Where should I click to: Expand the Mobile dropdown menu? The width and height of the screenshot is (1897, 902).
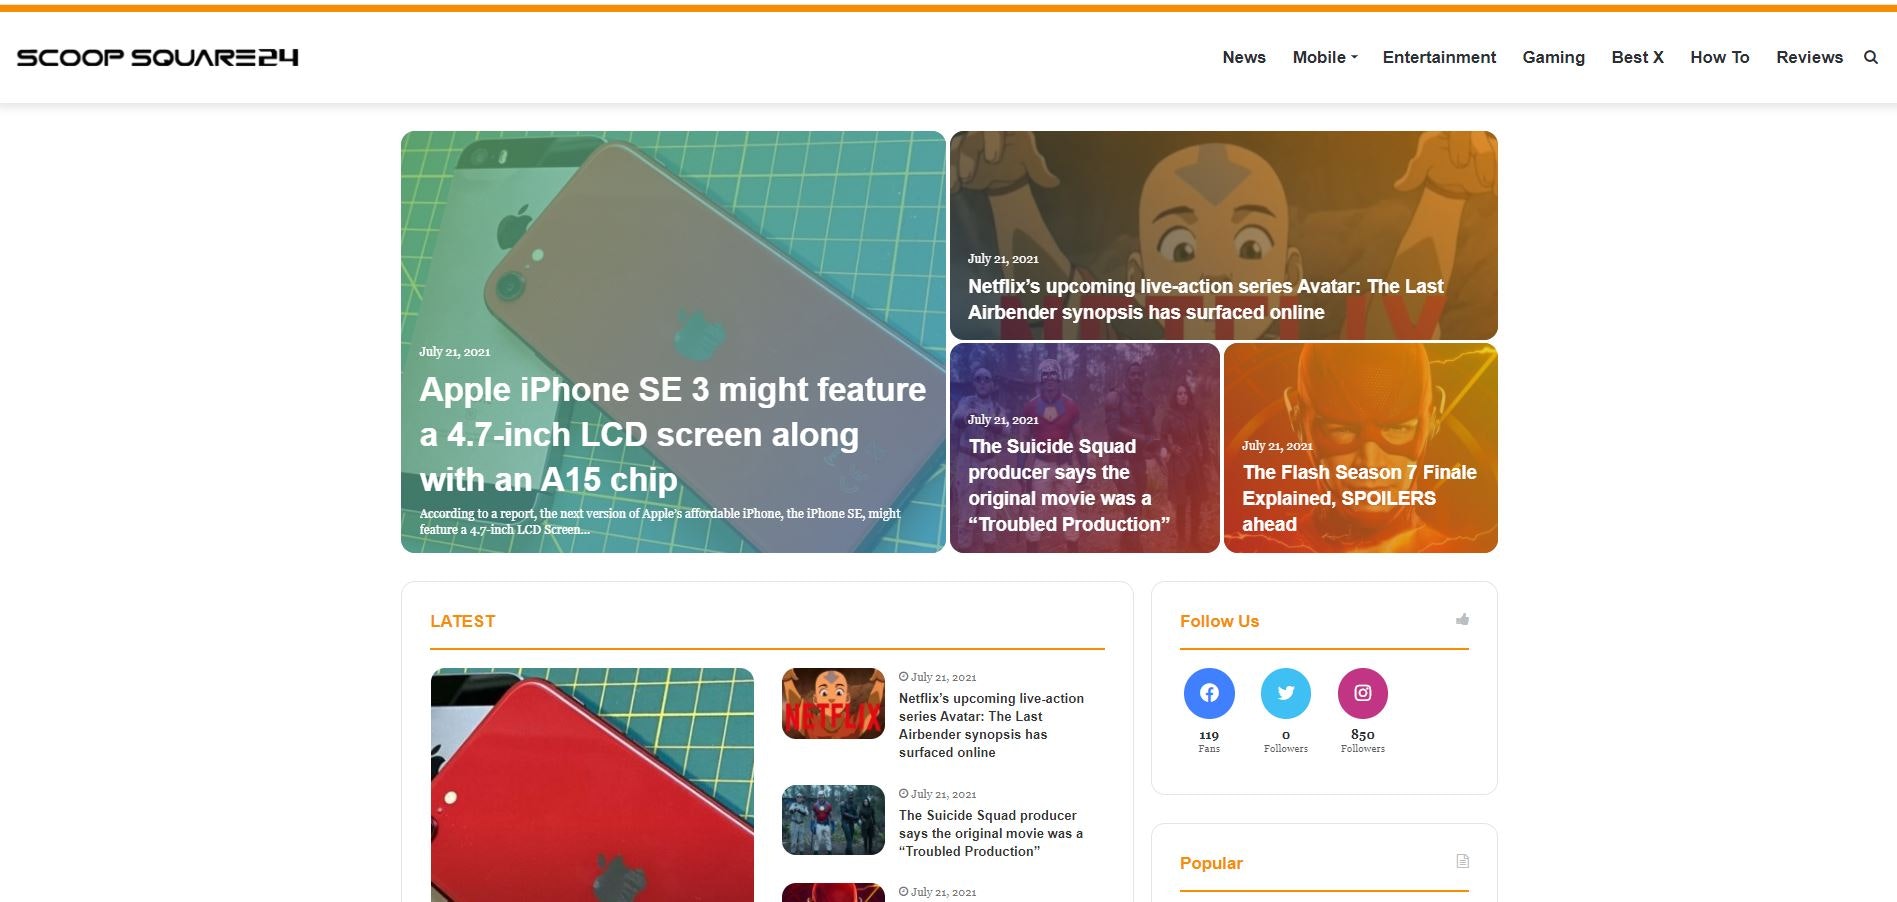[x=1325, y=57]
